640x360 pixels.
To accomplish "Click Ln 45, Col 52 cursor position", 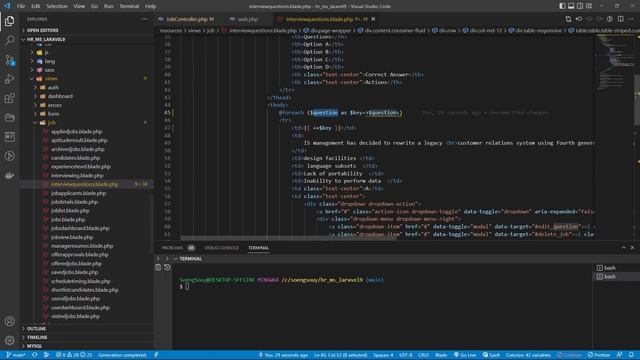I will (x=341, y=355).
